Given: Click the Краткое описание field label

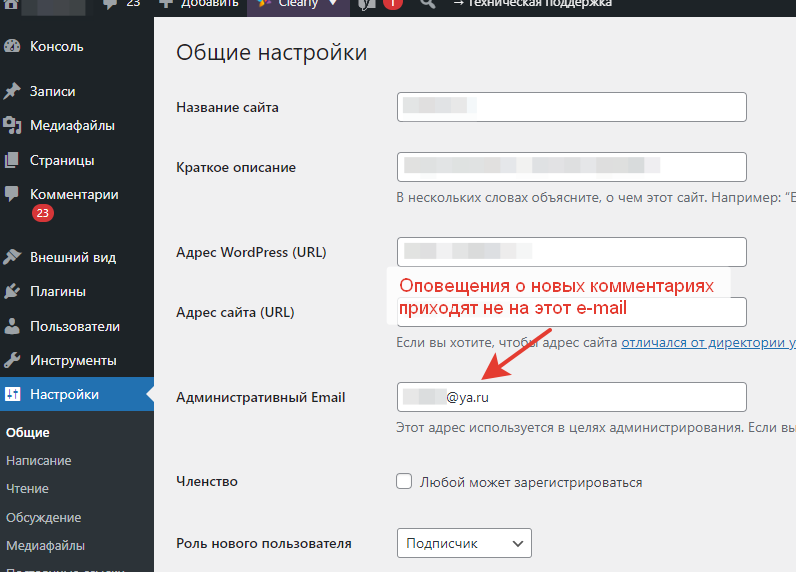Looking at the screenshot, I should [236, 167].
